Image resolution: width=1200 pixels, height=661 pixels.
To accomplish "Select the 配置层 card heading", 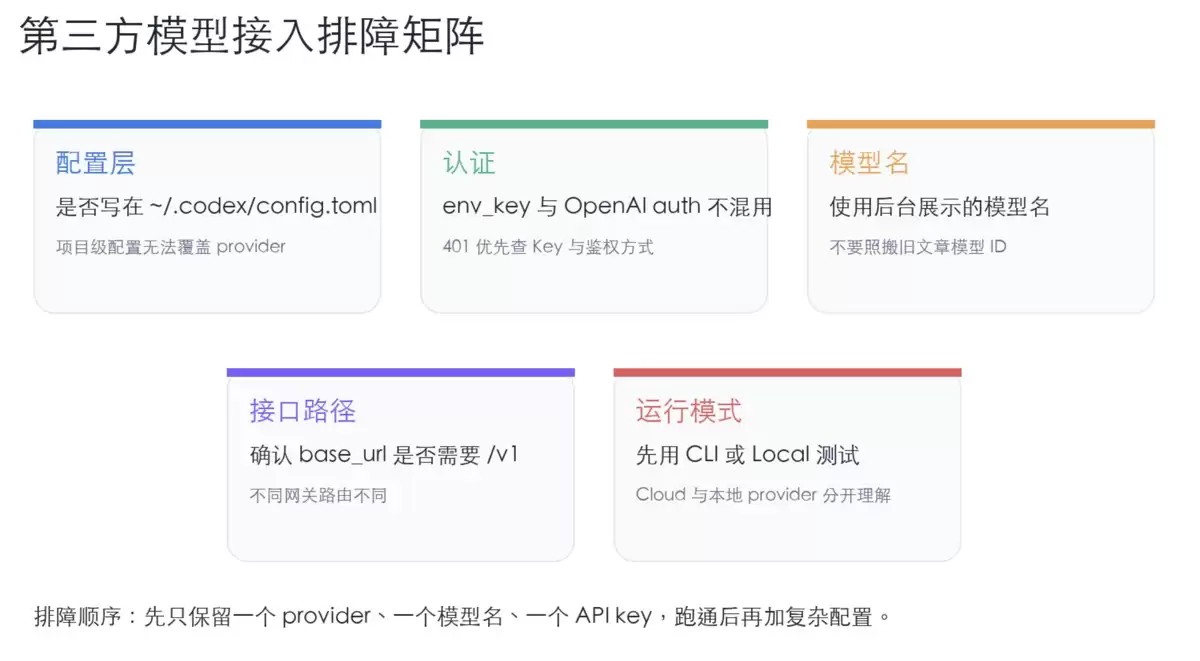I will [95, 163].
